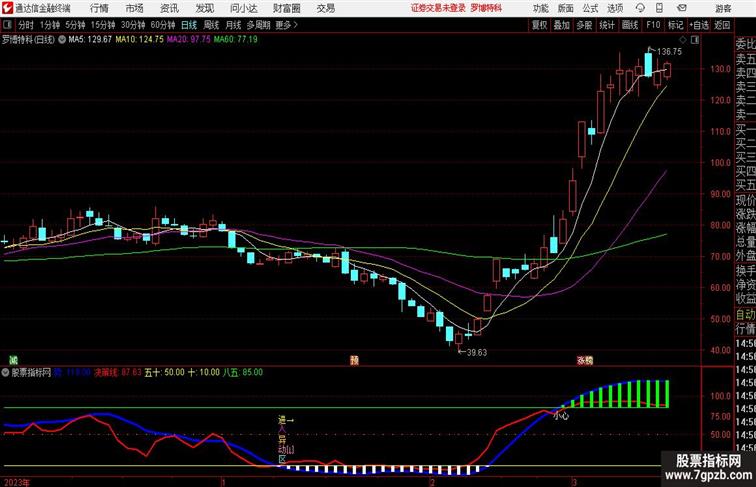Image resolution: width=756 pixels, height=487 pixels.
Task: Switch to 1分钟 period tab
Action: 50,25
